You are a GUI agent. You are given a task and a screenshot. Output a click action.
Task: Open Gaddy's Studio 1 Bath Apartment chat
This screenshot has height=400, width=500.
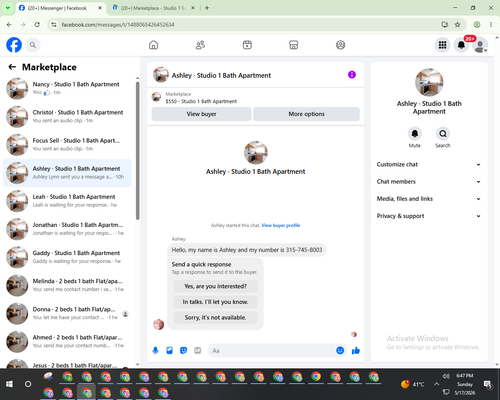point(67,257)
